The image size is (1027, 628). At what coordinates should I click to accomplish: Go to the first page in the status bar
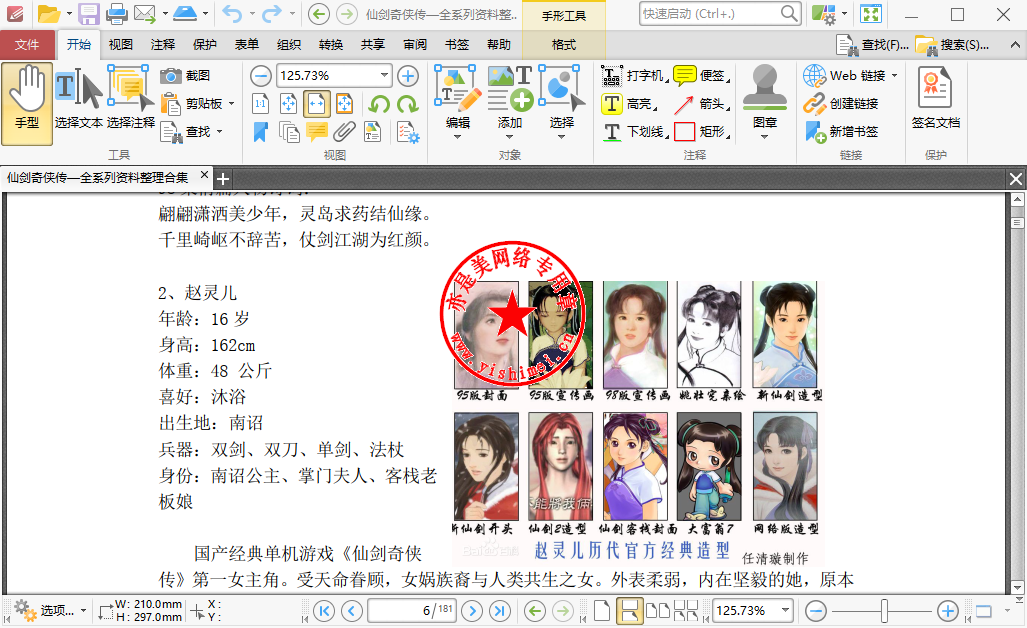click(x=324, y=611)
